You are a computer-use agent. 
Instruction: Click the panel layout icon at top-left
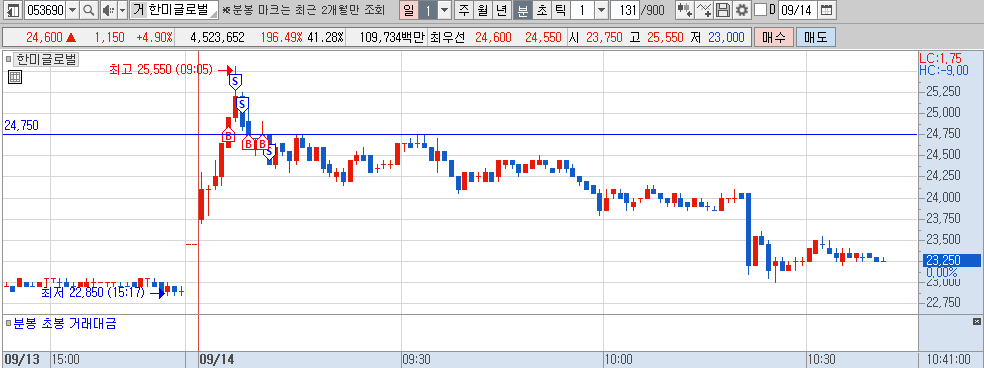13,10
